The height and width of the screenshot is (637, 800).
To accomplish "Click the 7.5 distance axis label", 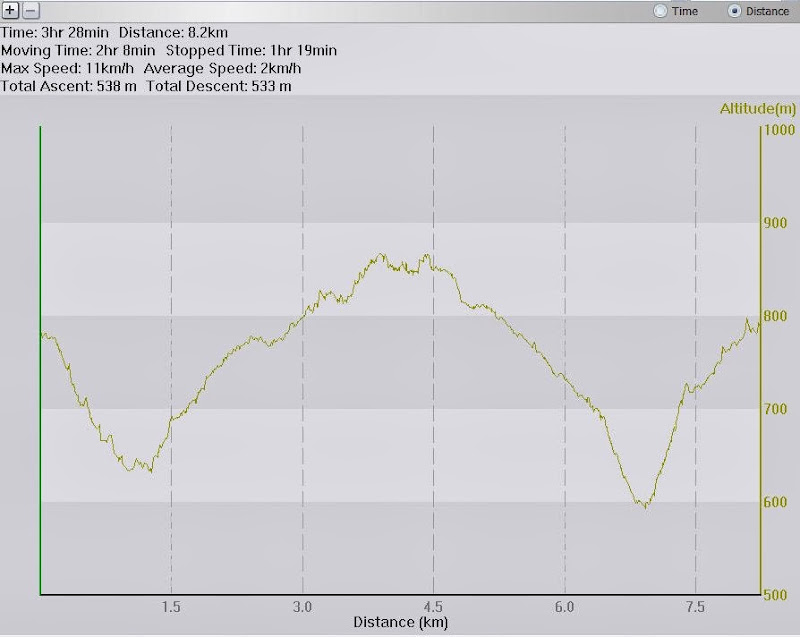I will coord(695,607).
